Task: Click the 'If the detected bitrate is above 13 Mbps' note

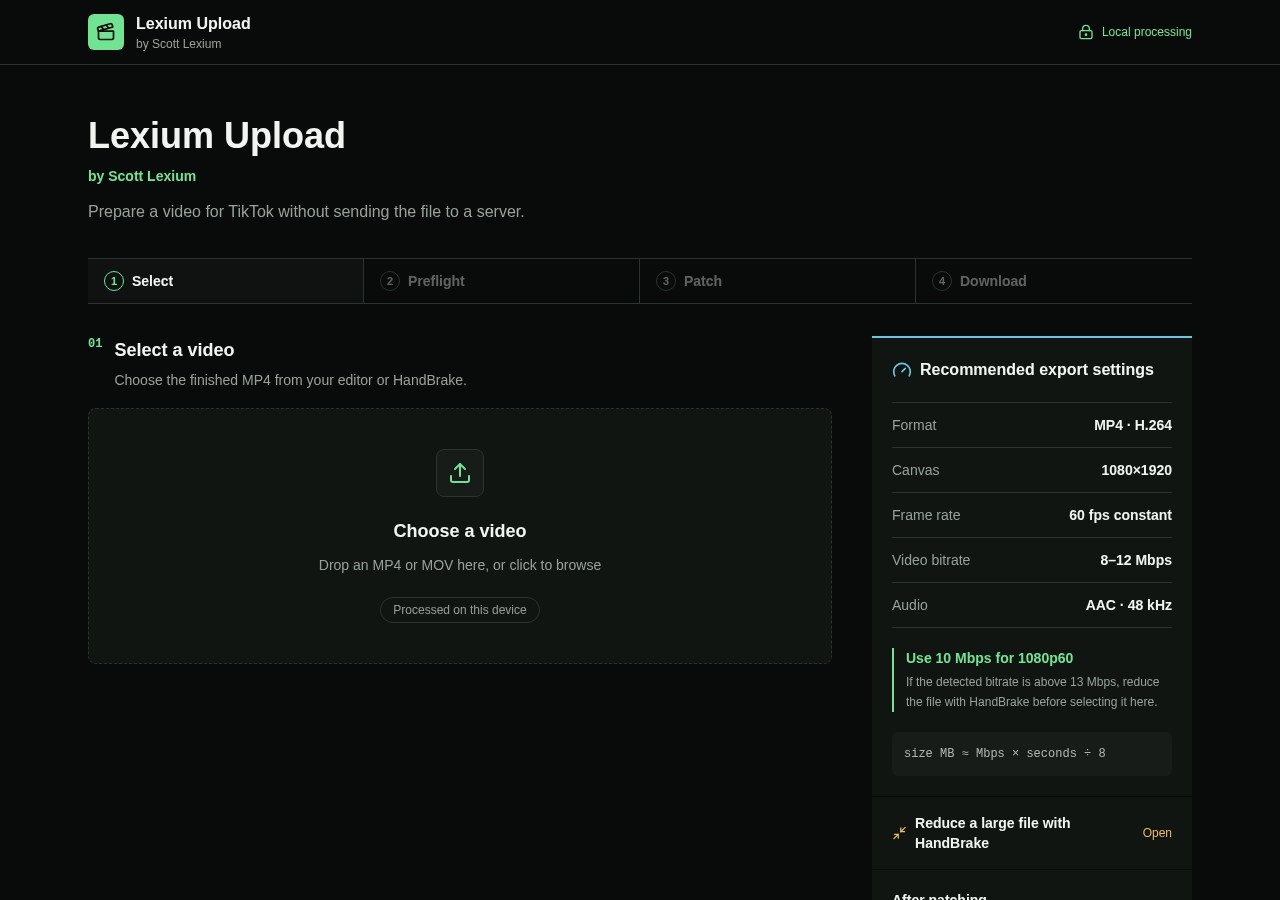Action: pyautogui.click(x=1033, y=692)
